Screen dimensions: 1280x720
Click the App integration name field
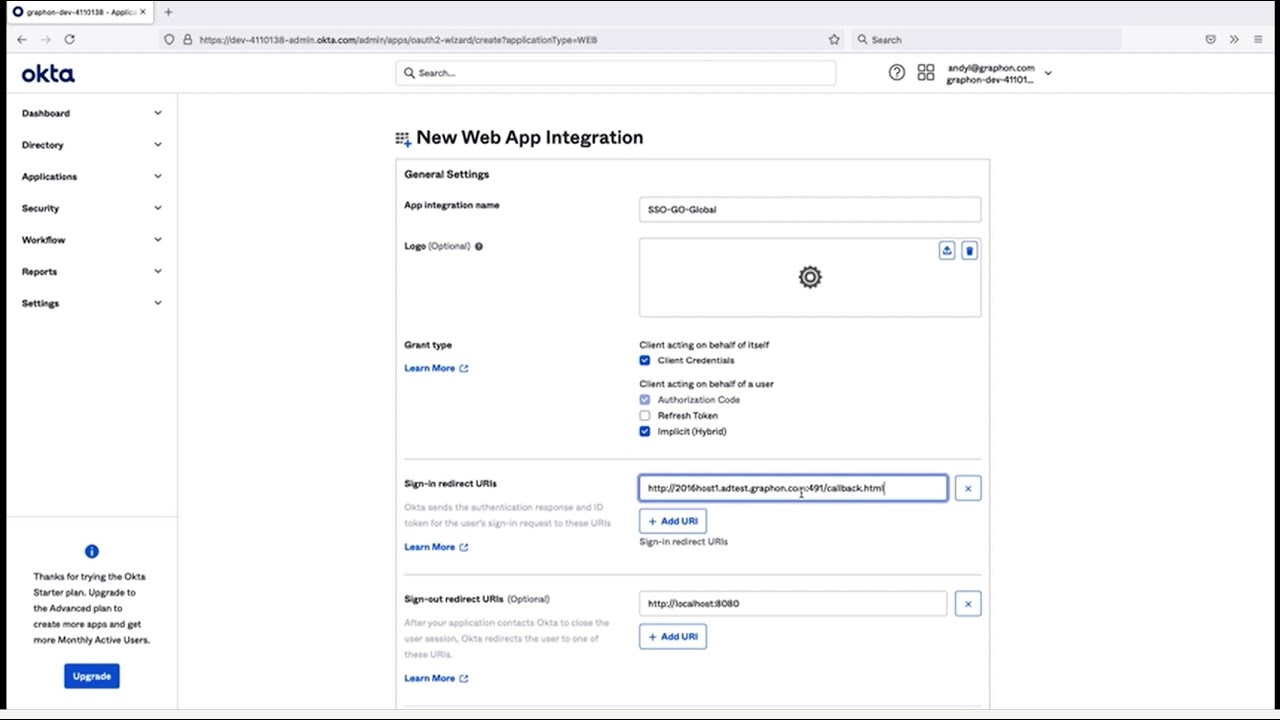[810, 210]
